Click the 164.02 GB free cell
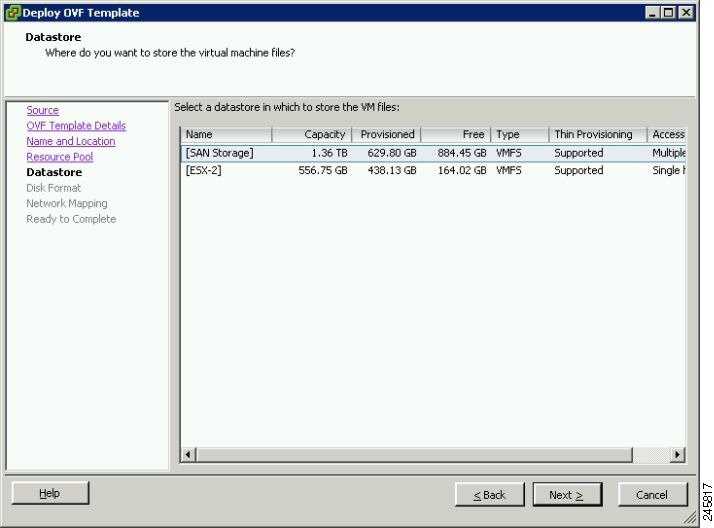This screenshot has height=528, width=714. [462, 170]
